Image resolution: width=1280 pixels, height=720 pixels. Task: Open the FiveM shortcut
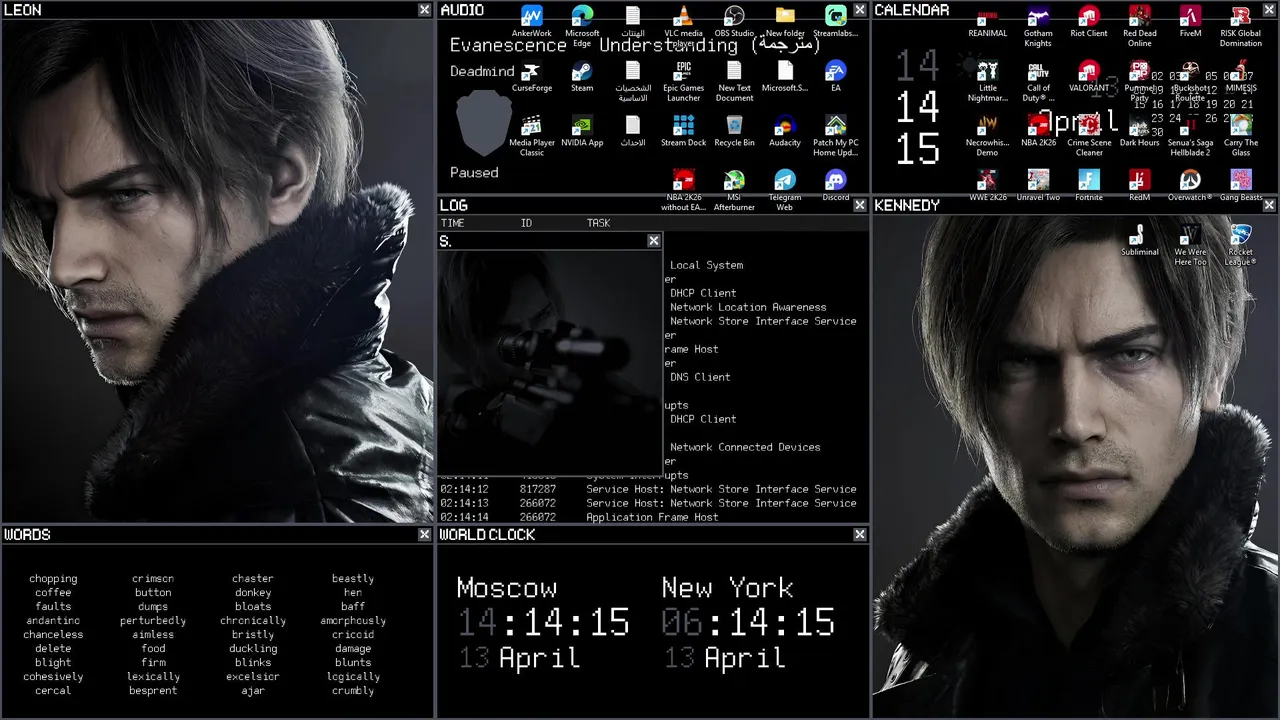tap(1190, 23)
